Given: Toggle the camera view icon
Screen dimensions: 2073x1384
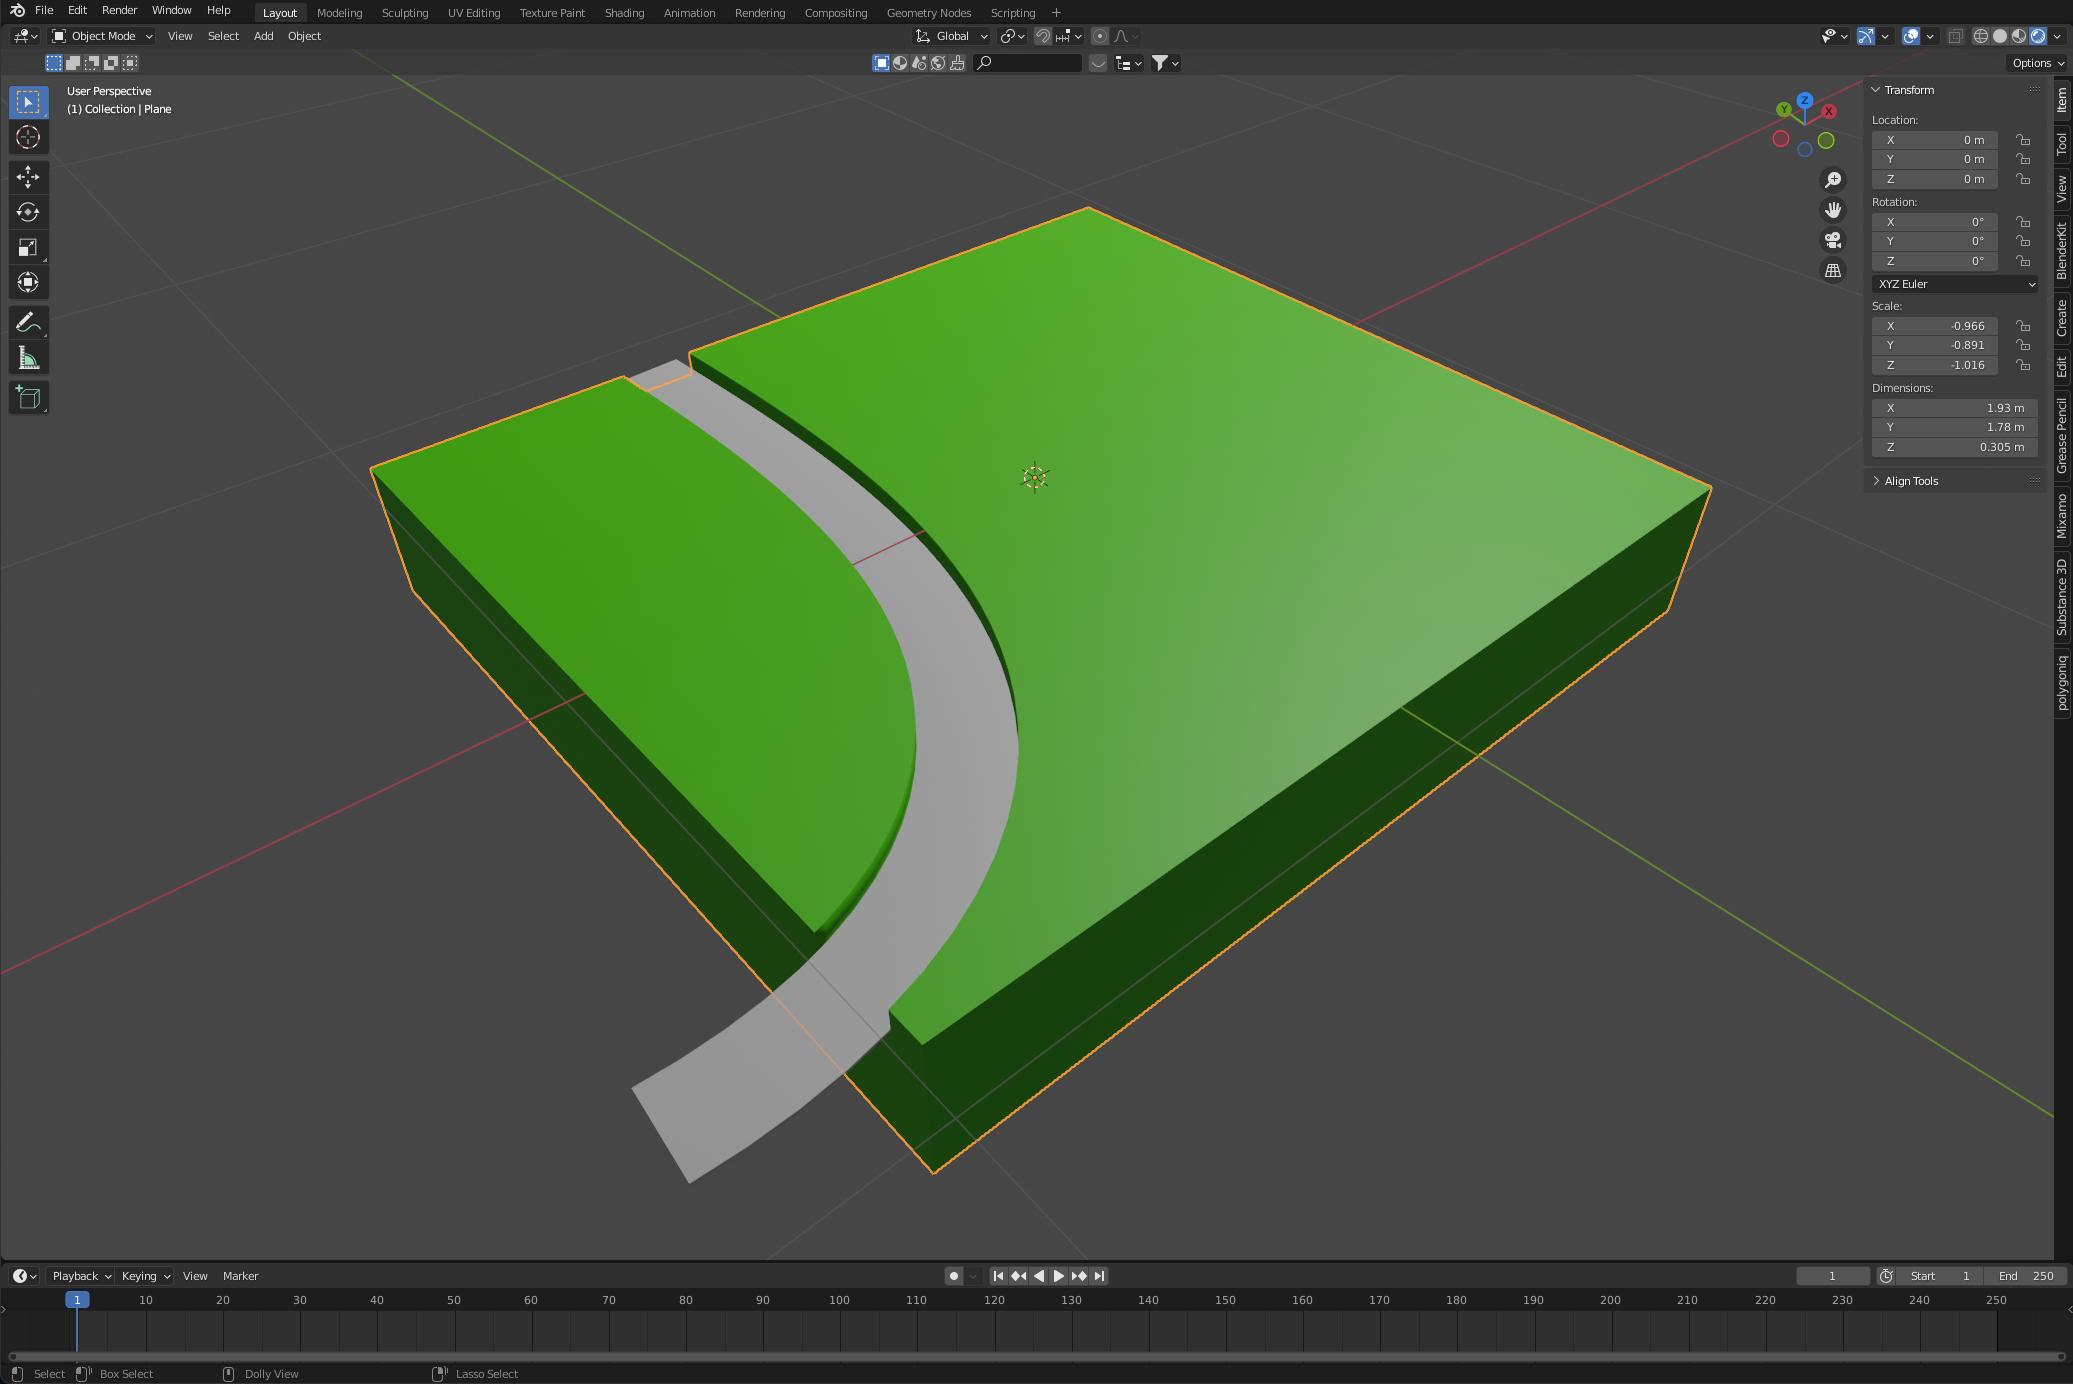Looking at the screenshot, I should coord(1833,240).
